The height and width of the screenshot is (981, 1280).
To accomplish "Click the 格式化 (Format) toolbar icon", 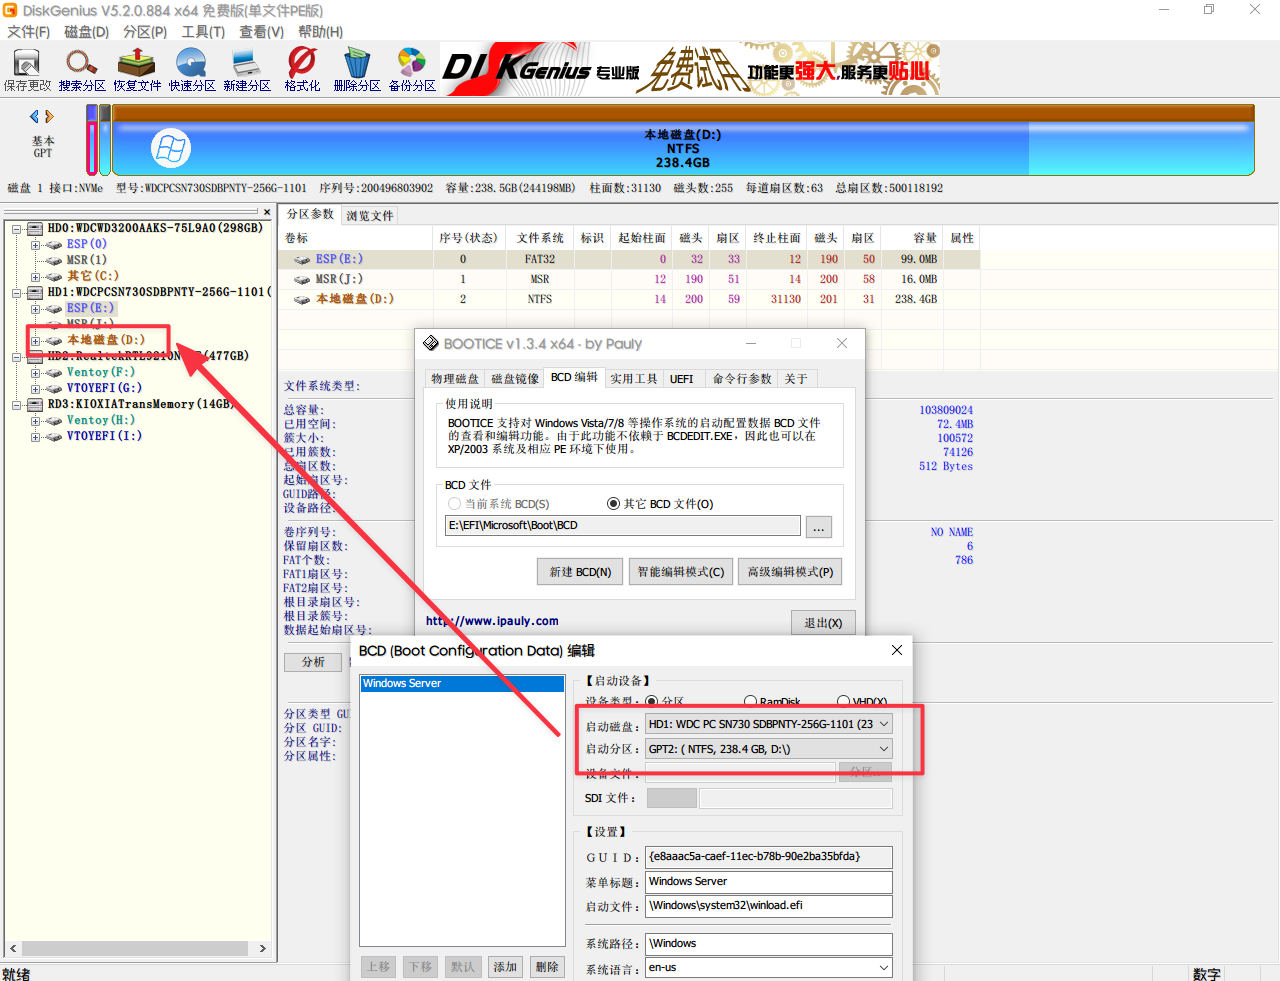I will pos(302,69).
